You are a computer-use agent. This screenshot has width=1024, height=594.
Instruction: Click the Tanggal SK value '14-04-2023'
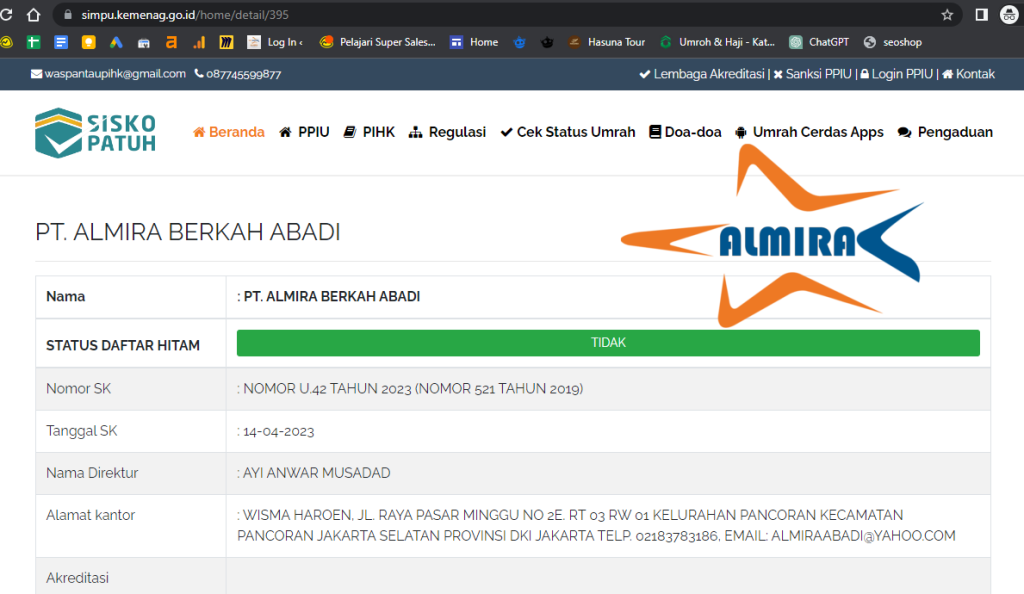[278, 431]
